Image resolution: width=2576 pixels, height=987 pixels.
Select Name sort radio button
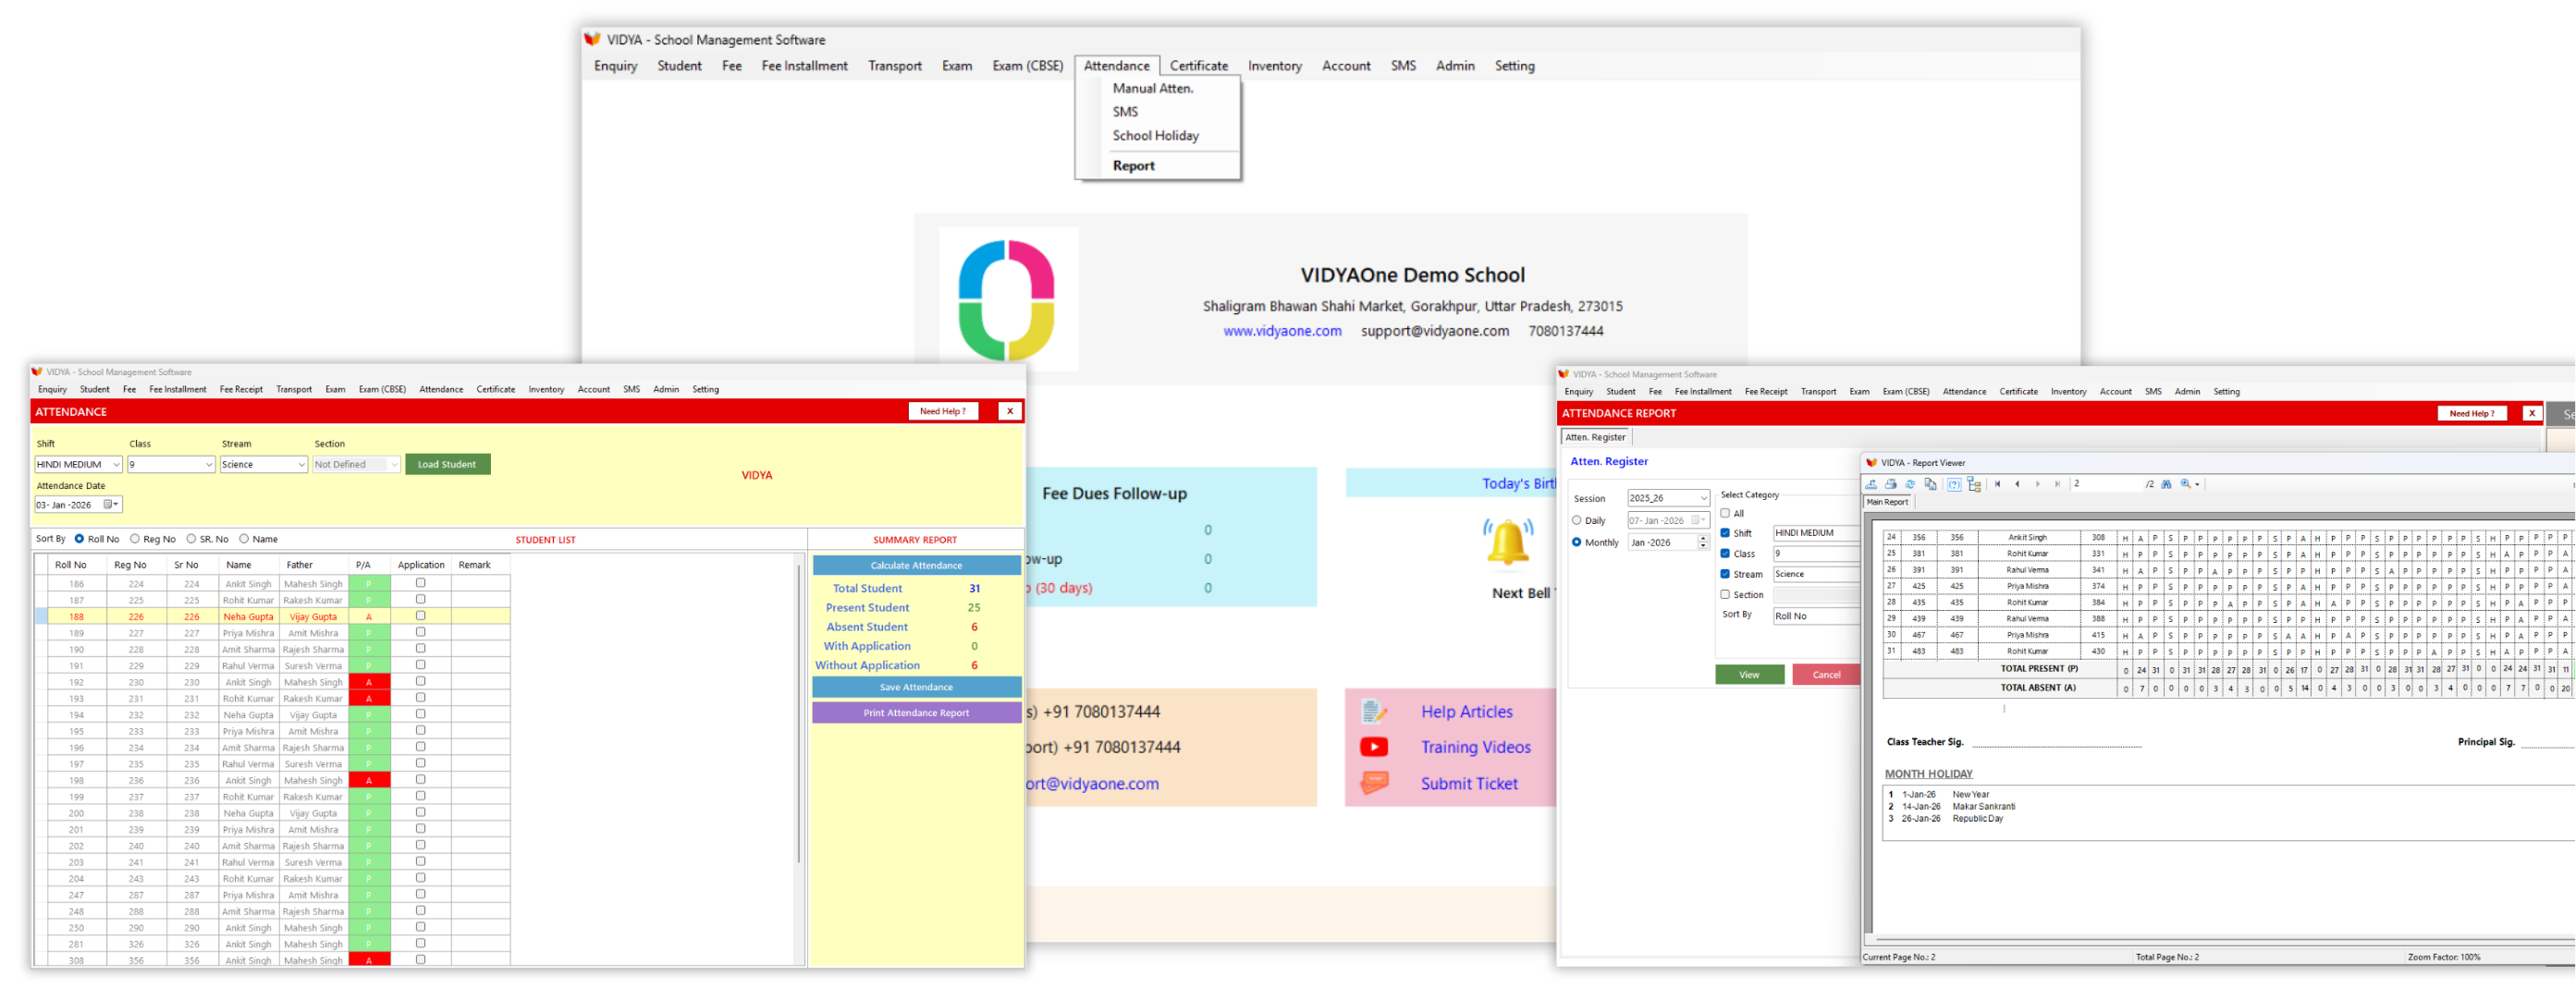244,540
